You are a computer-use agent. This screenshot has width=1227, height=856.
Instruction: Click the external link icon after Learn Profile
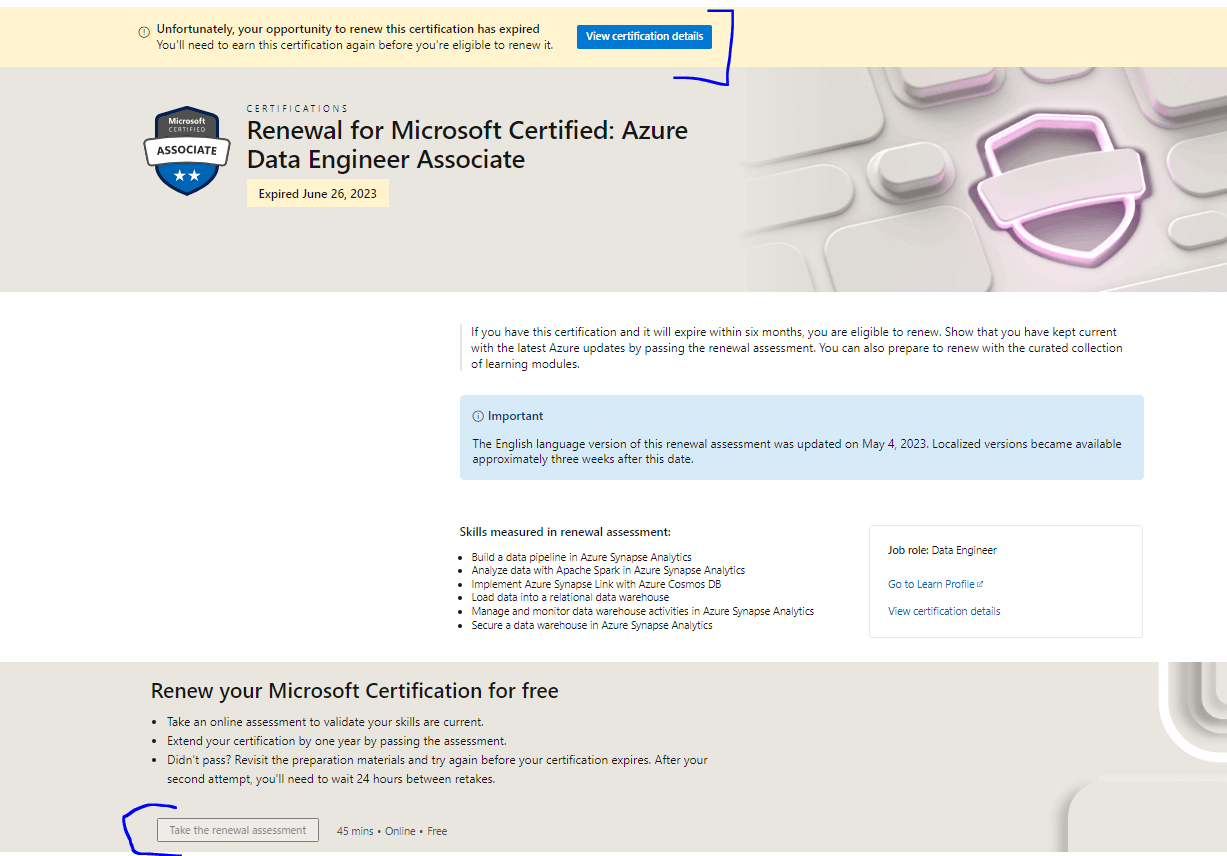coord(980,584)
